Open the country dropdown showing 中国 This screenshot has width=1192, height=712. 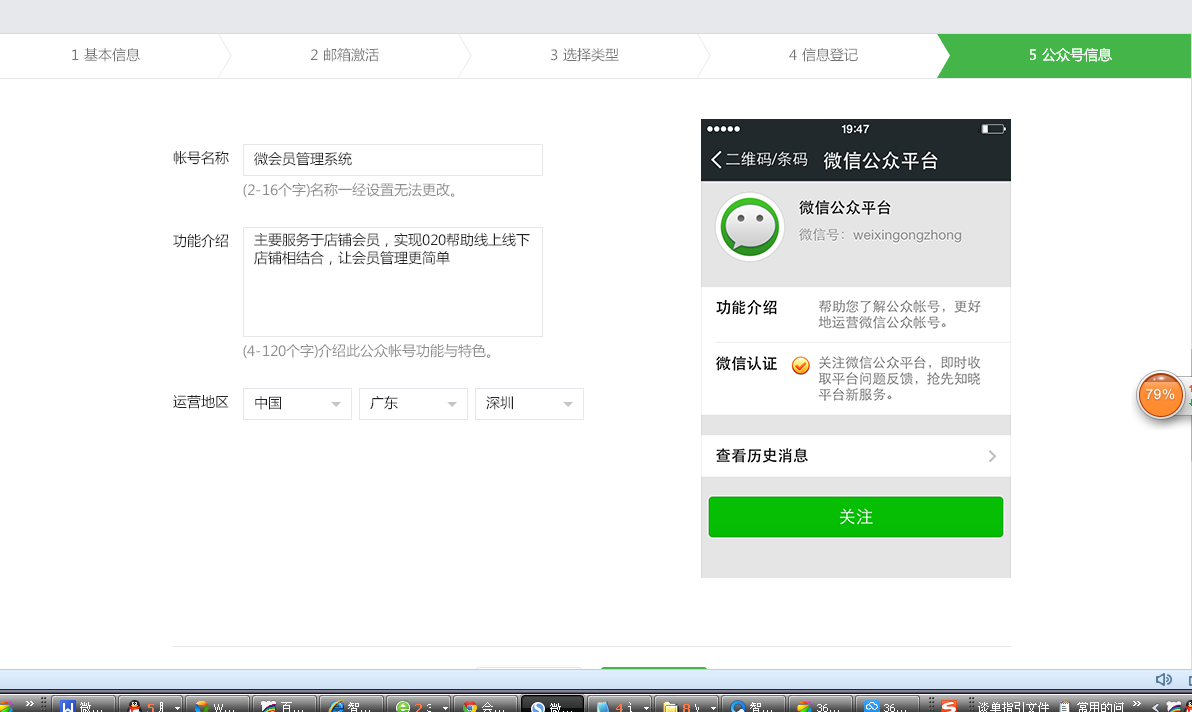(297, 403)
